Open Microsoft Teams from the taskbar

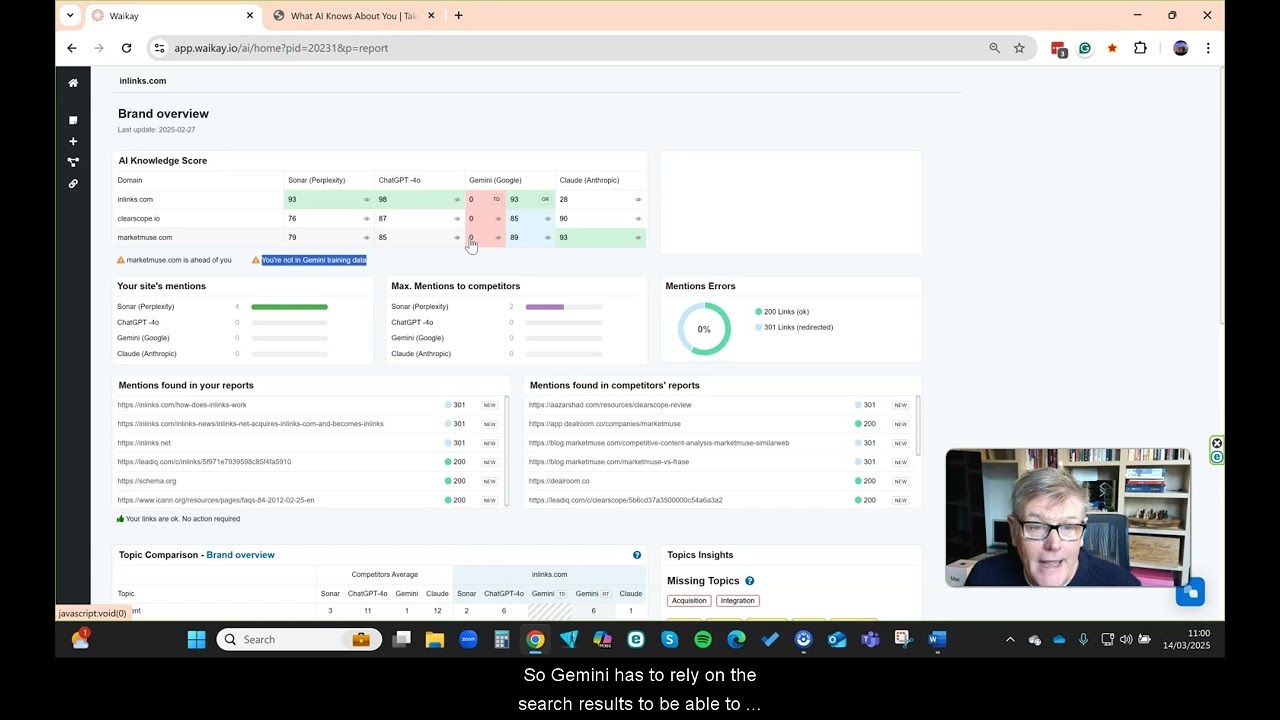pos(870,640)
